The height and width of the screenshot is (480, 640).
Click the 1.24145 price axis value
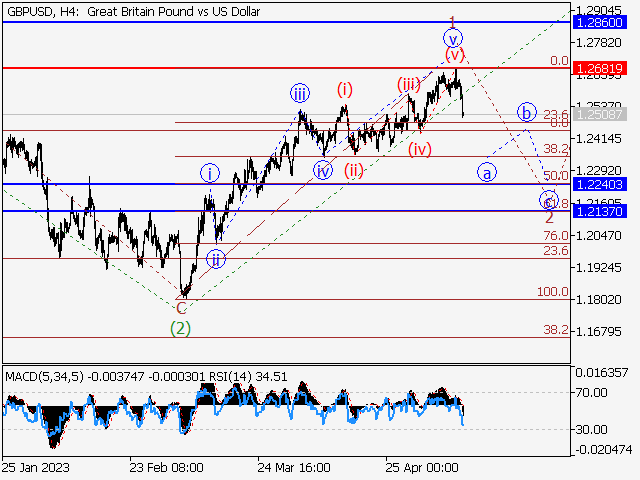coord(598,139)
